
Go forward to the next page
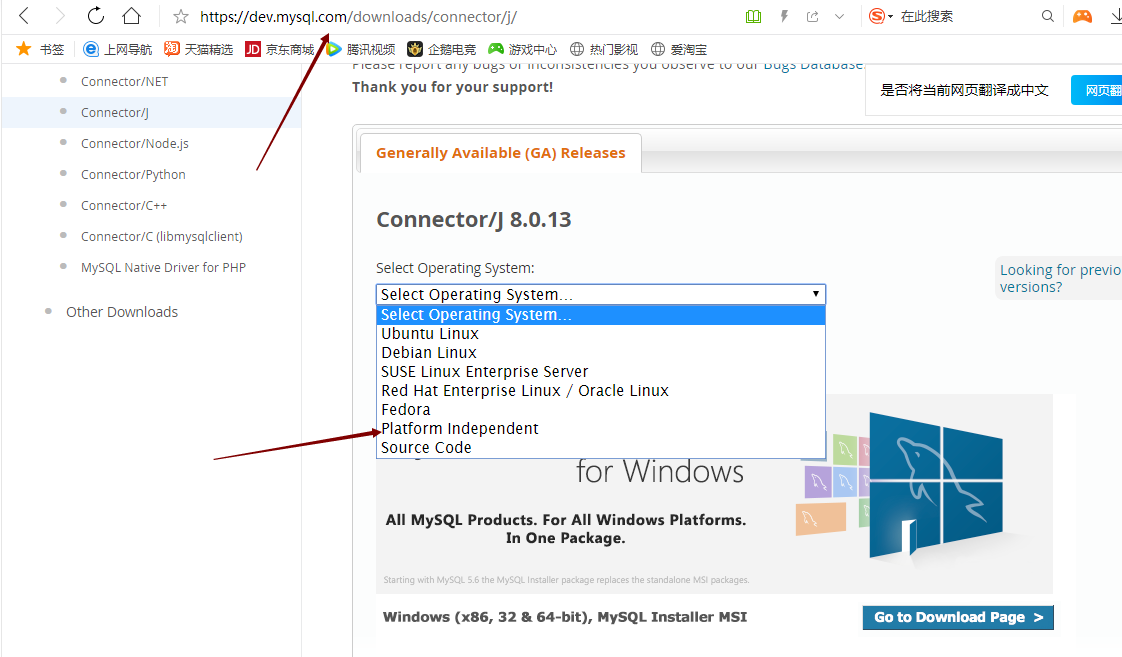60,16
